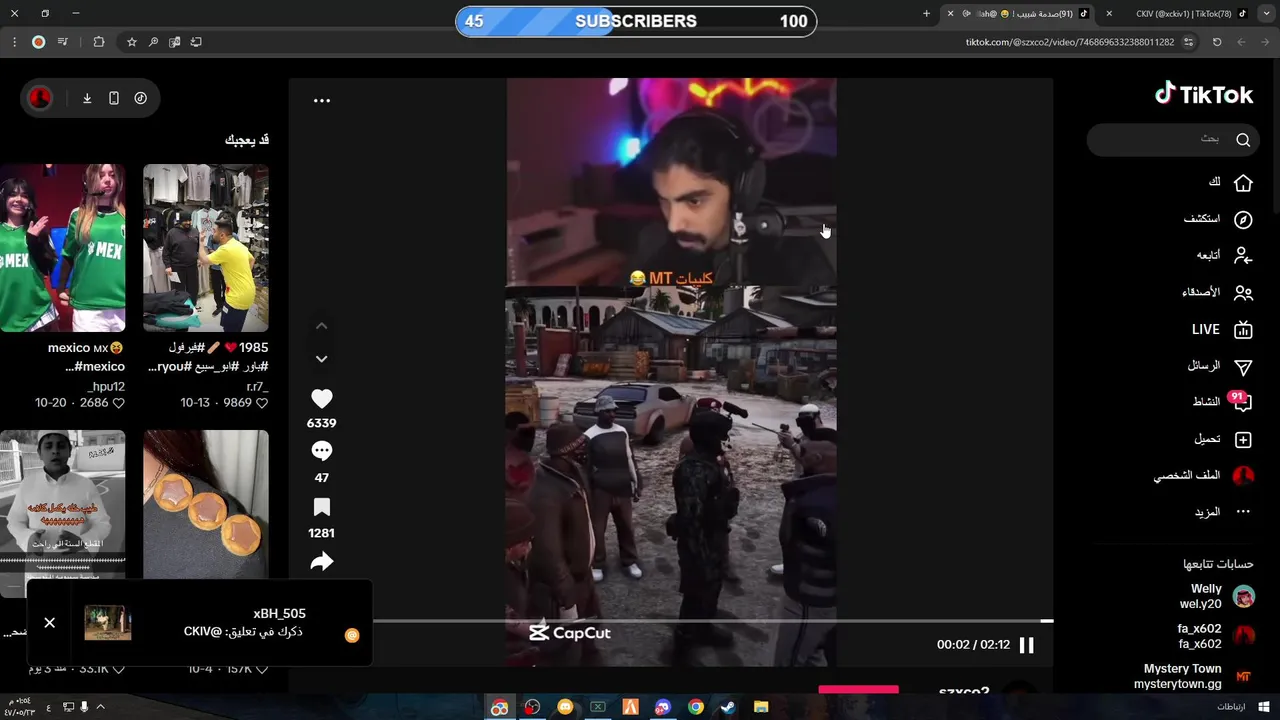Open the 1985 recommended video thumbnail
Screen dimensions: 1280x720
pos(206,248)
